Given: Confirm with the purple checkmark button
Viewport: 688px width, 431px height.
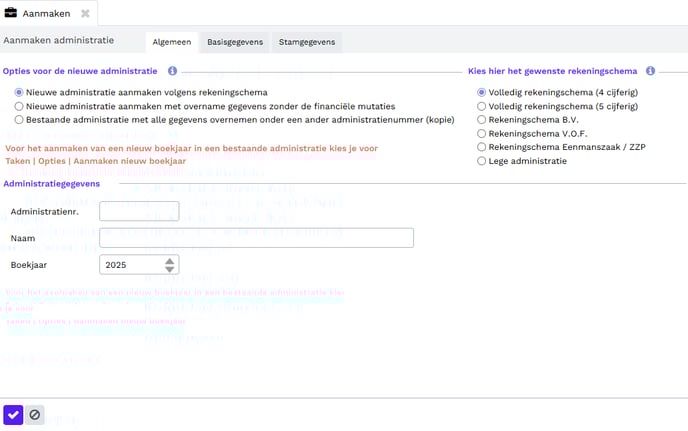Looking at the screenshot, I should [x=13, y=415].
